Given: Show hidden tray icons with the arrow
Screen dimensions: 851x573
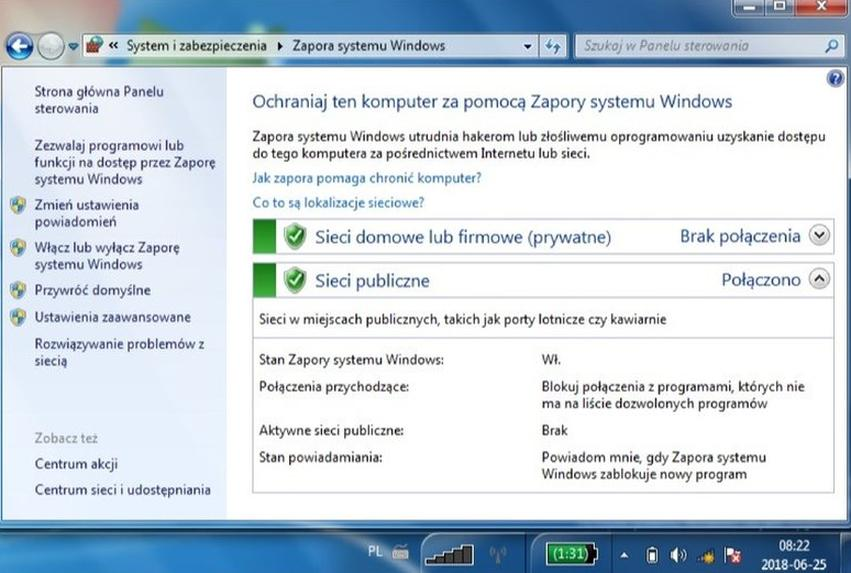Looking at the screenshot, I should tap(624, 553).
